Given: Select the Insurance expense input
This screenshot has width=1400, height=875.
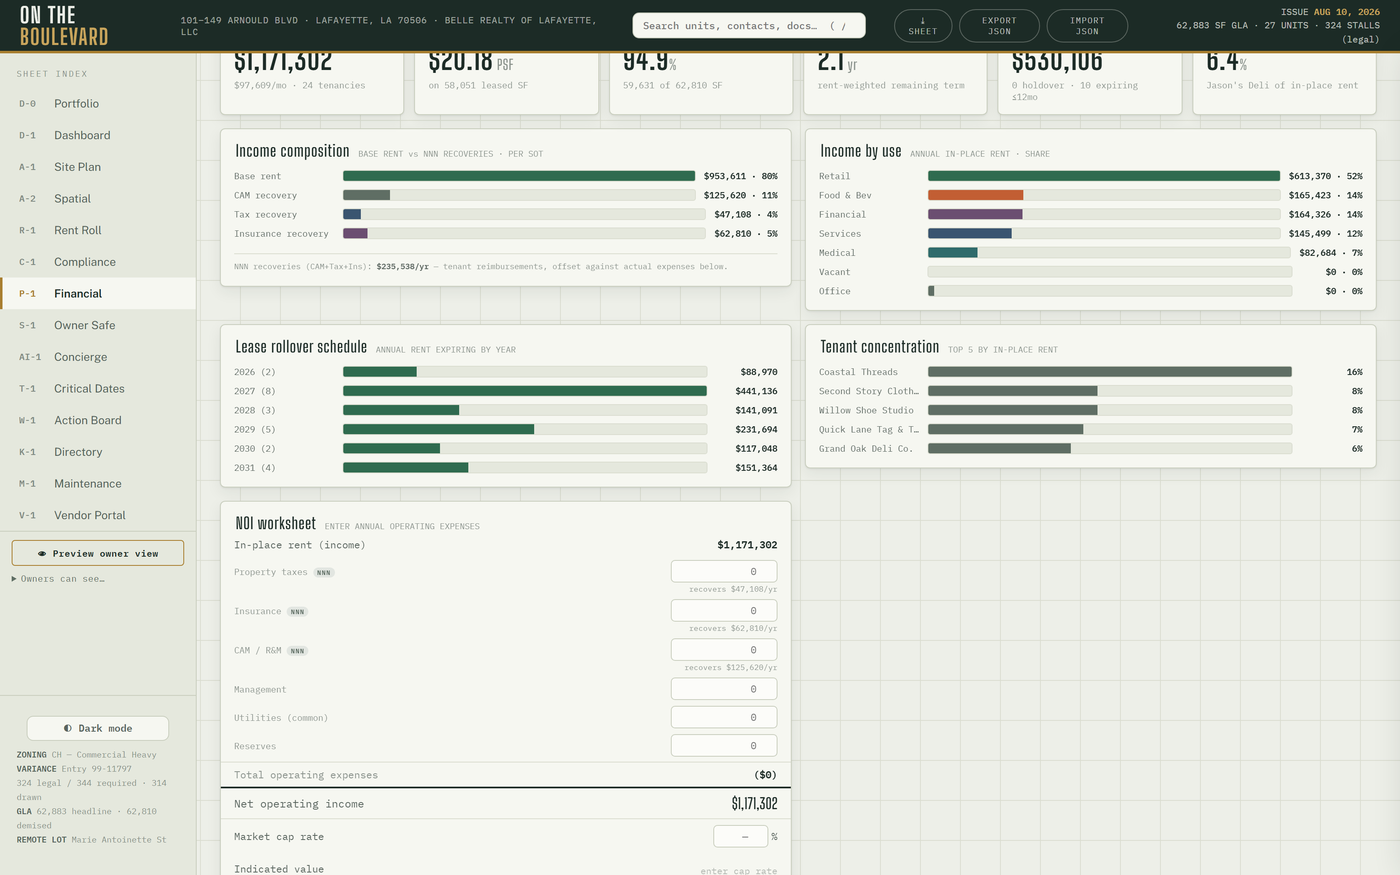Looking at the screenshot, I should pos(724,611).
